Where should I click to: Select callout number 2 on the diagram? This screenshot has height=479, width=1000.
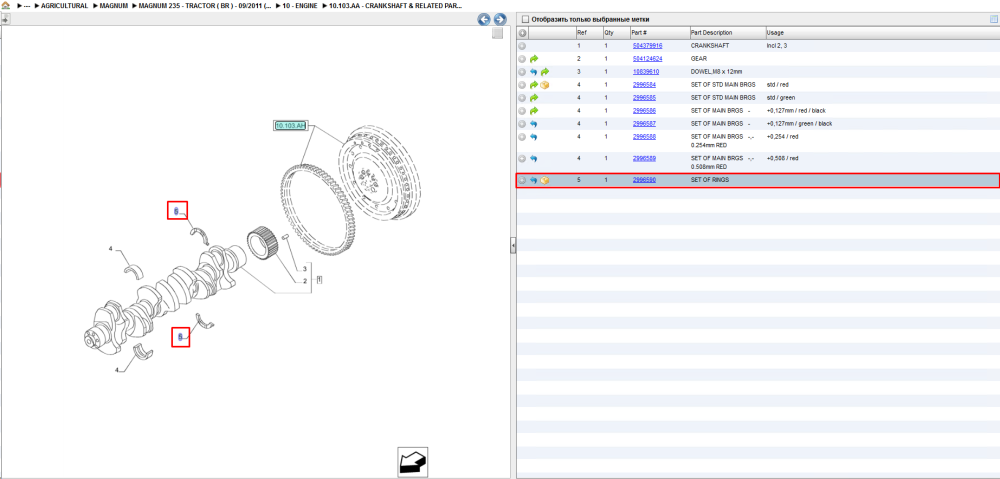click(x=305, y=281)
